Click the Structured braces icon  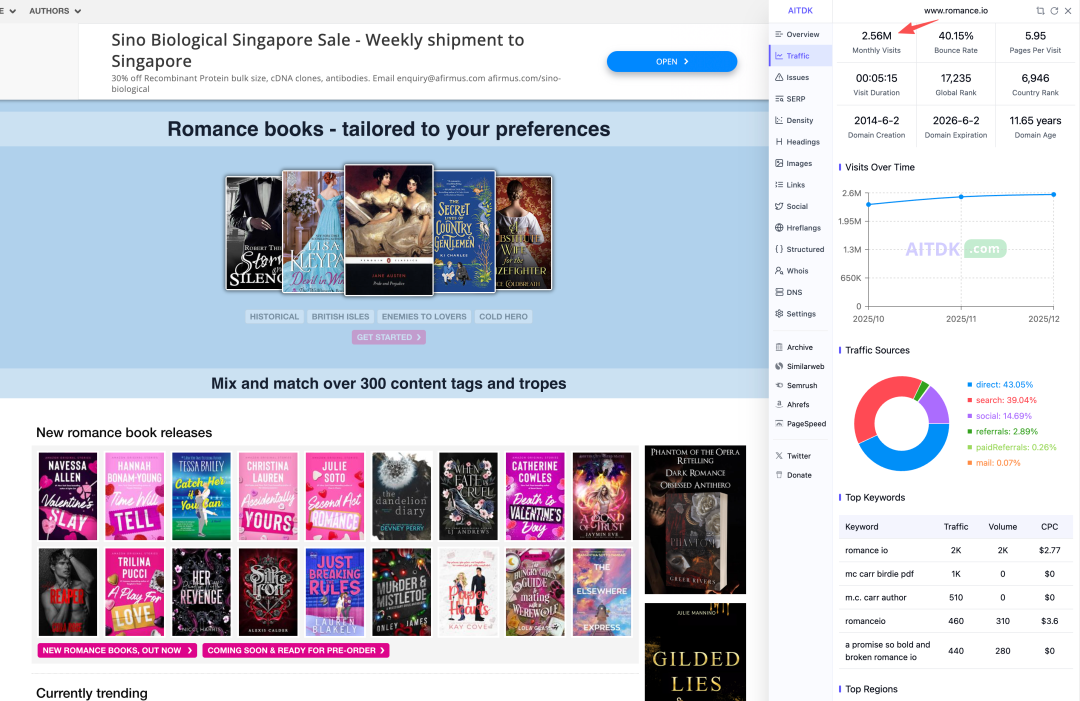[x=779, y=249]
